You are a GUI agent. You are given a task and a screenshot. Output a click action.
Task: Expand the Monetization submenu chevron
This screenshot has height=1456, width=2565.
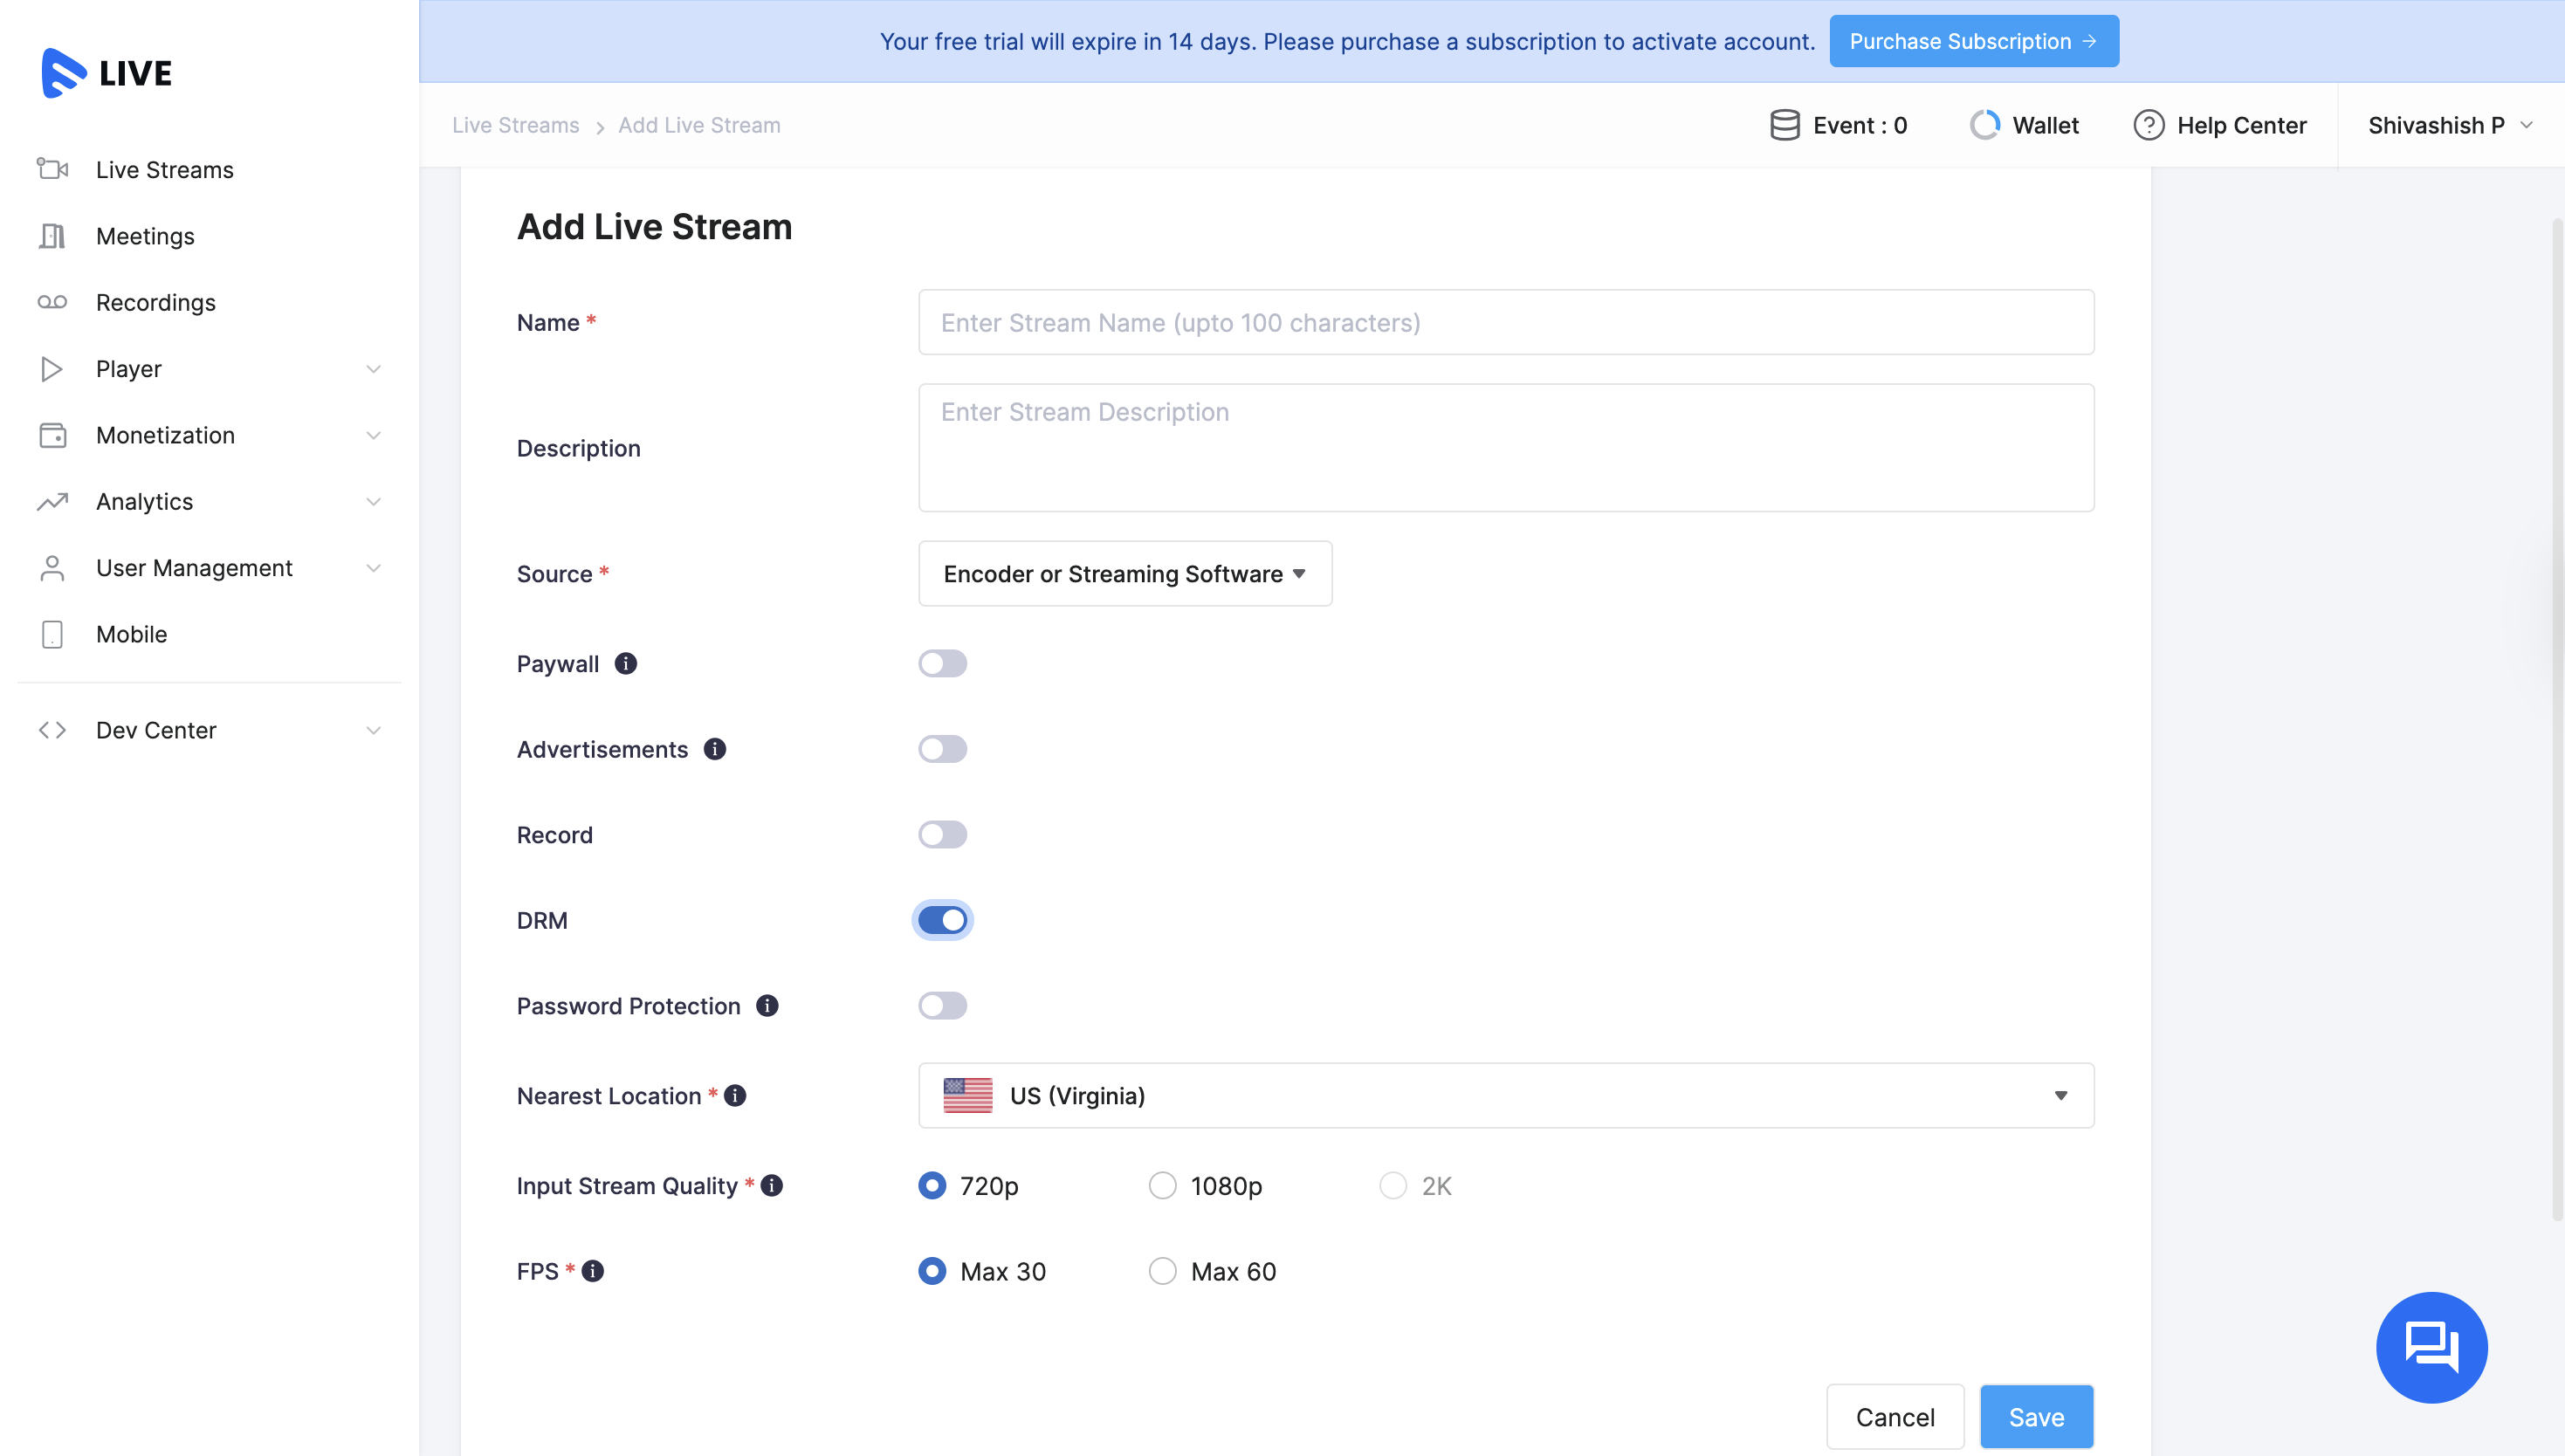click(x=373, y=435)
